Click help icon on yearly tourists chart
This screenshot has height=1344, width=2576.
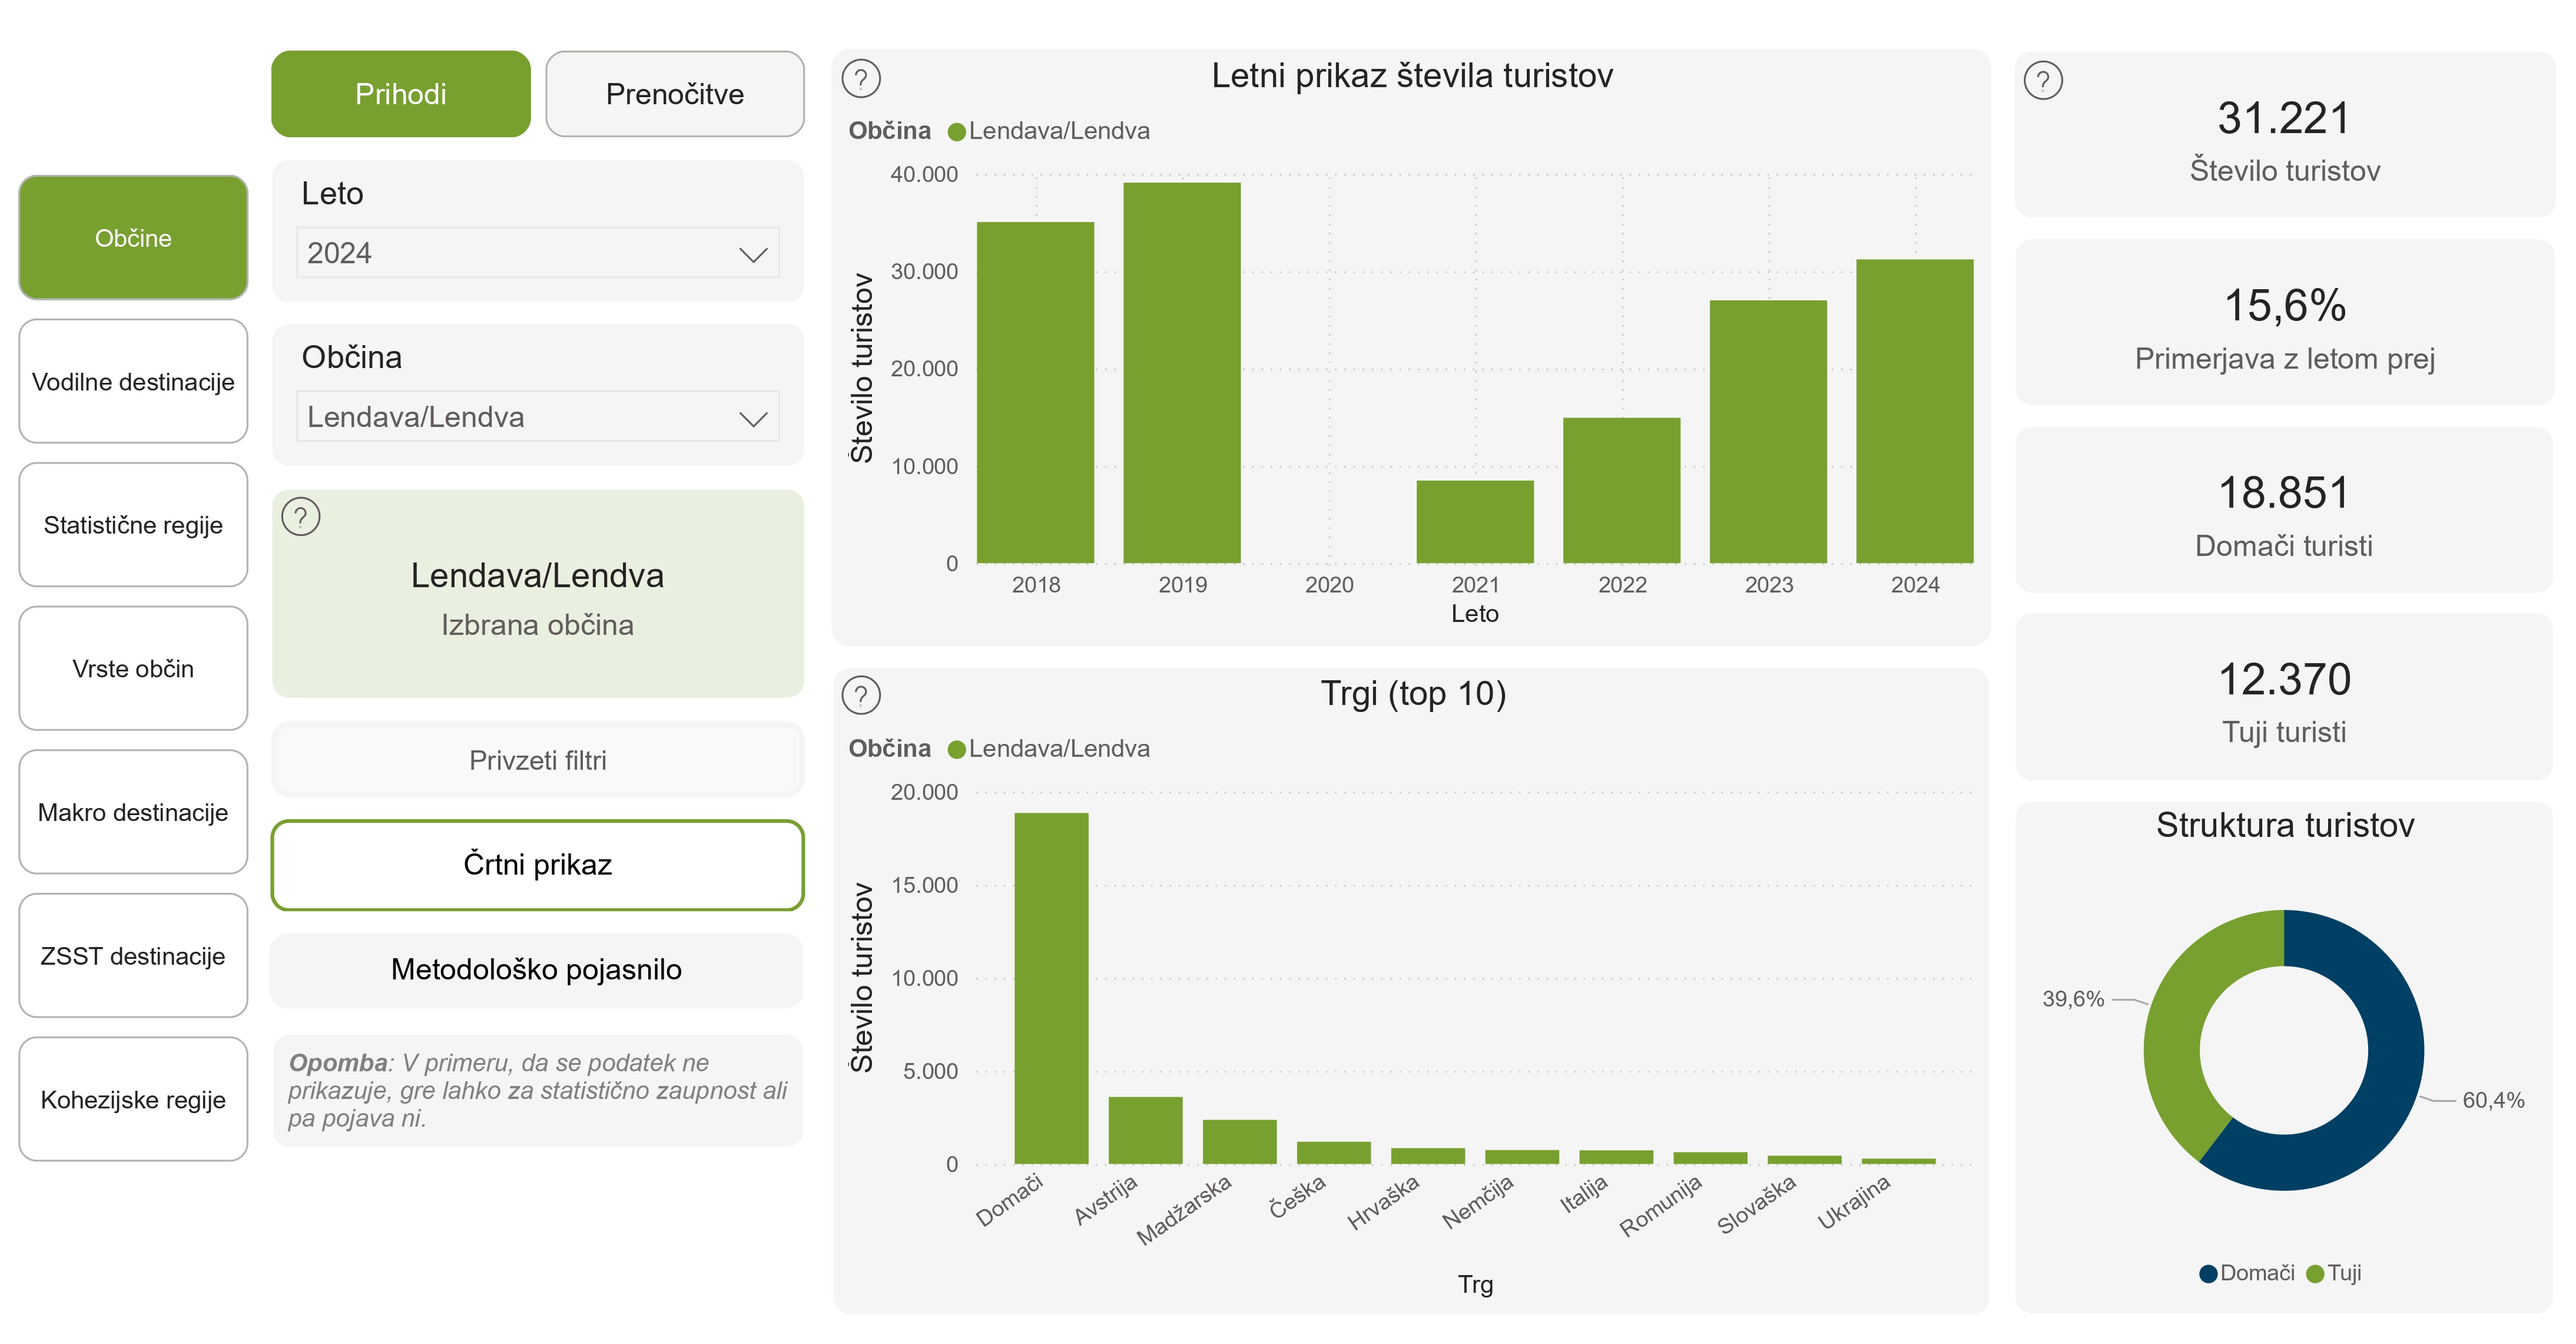coord(860,78)
